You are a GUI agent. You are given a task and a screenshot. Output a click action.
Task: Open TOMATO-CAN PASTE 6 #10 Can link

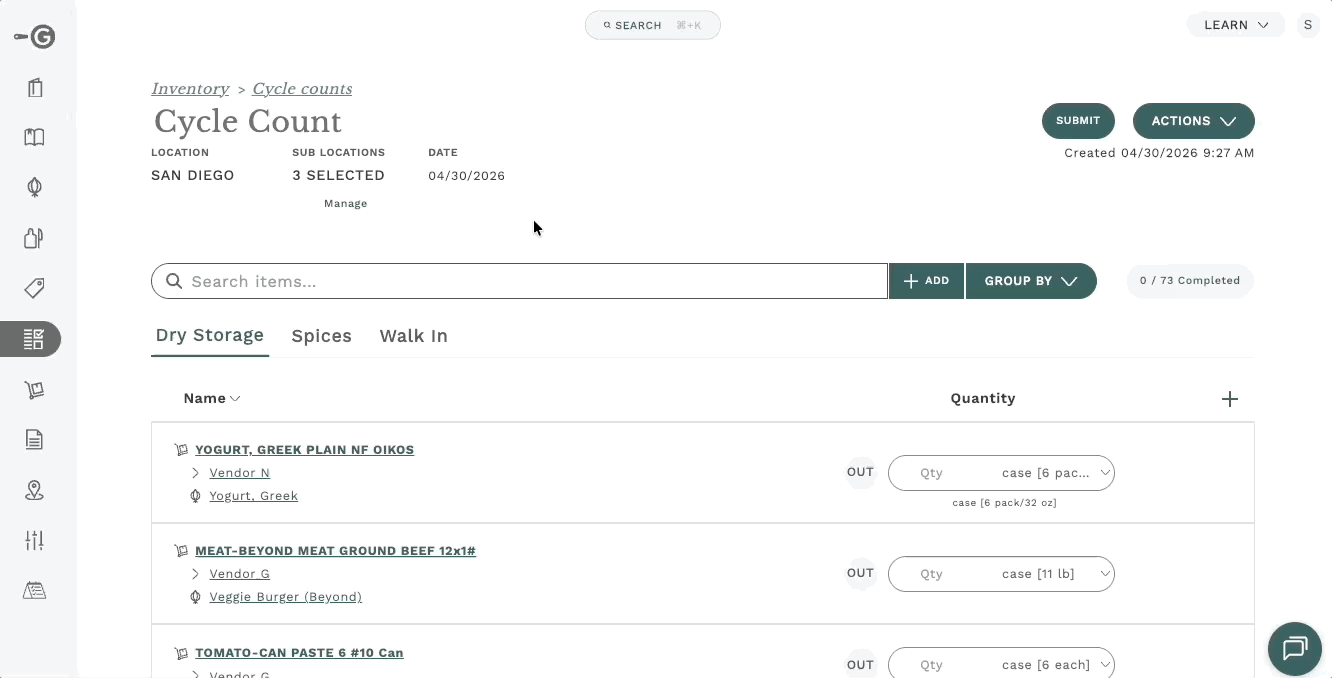pos(299,653)
